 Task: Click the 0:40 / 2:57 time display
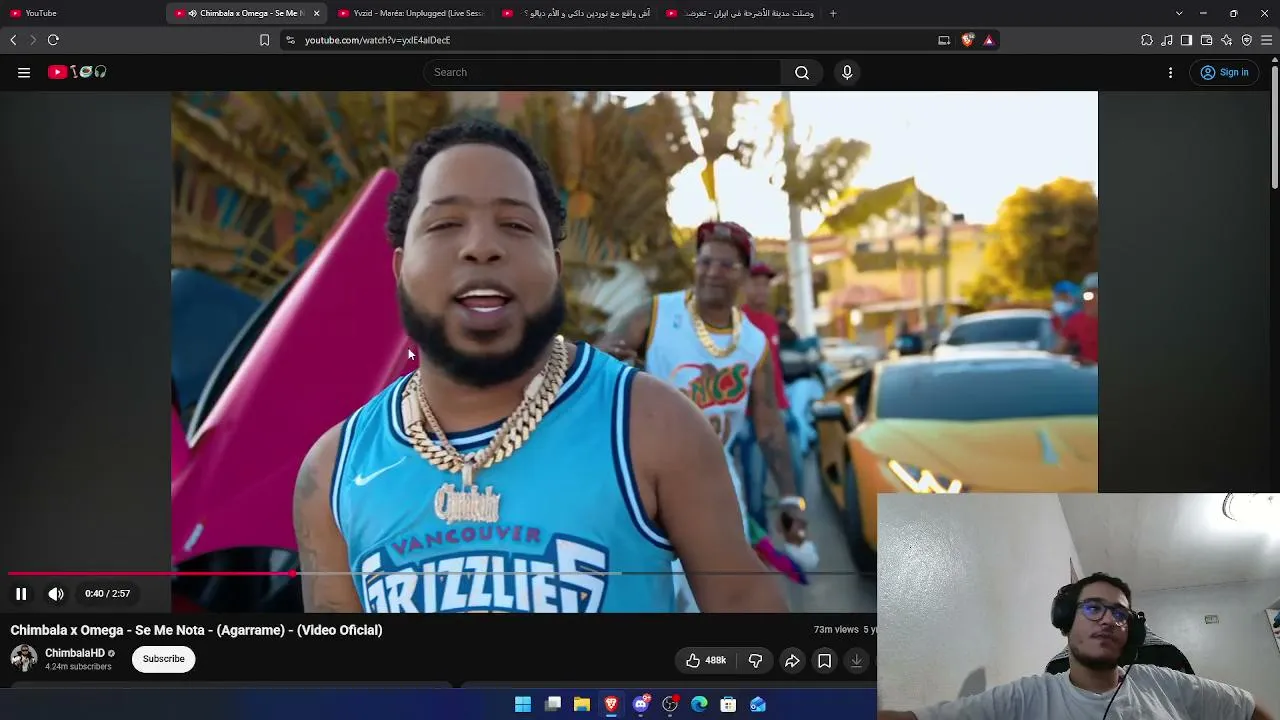[x=108, y=594]
